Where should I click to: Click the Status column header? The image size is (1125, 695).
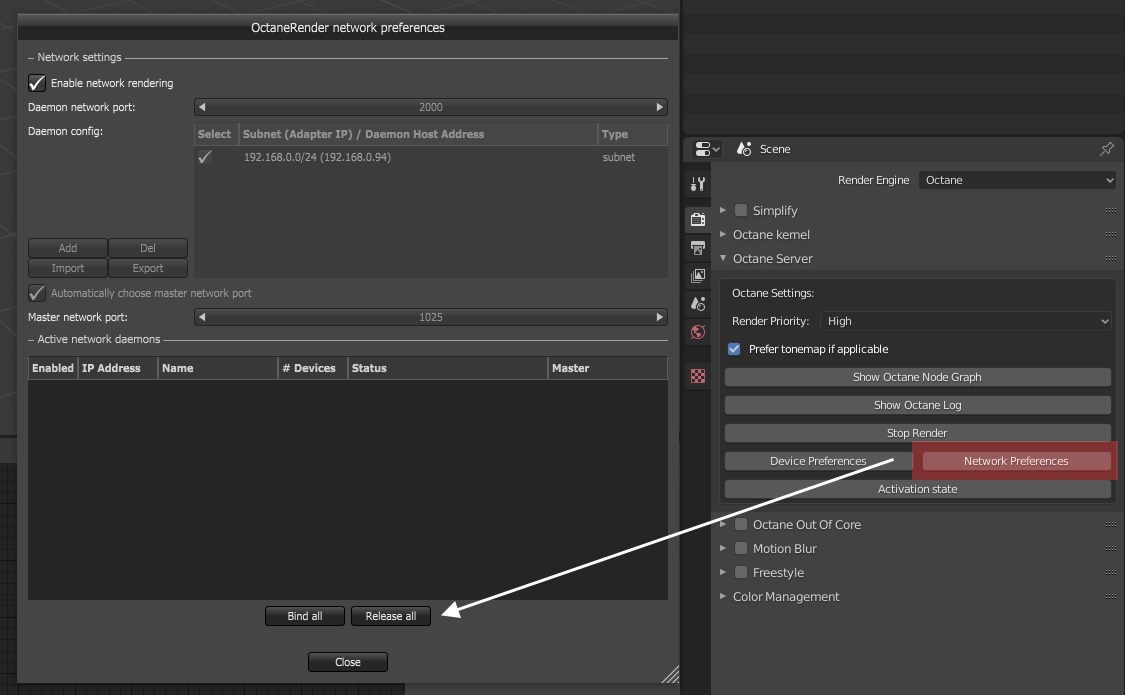[448, 368]
